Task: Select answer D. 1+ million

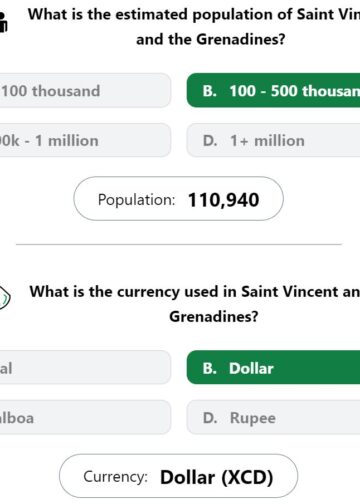Action: pyautogui.click(x=273, y=140)
